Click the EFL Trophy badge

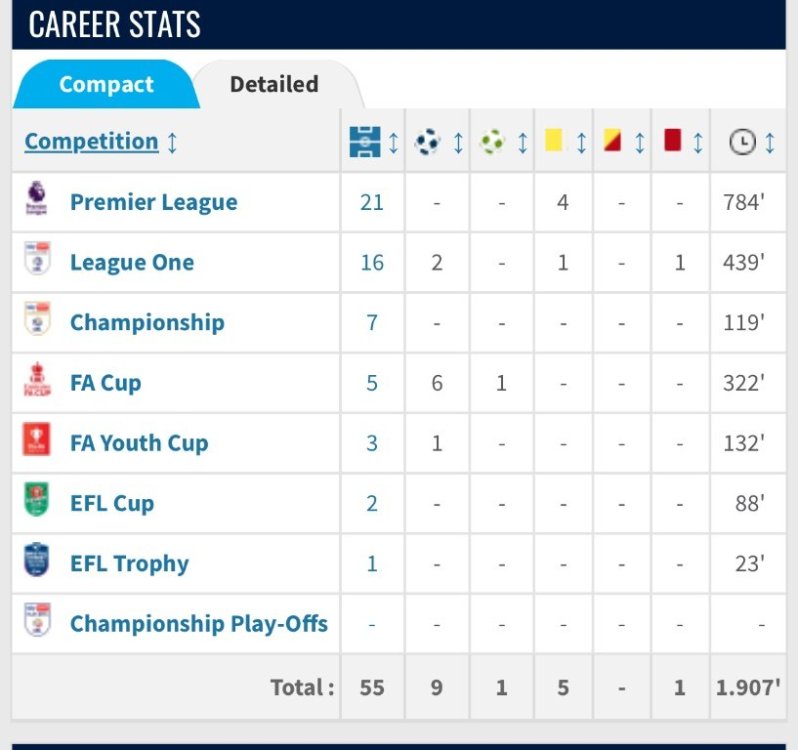point(37,562)
